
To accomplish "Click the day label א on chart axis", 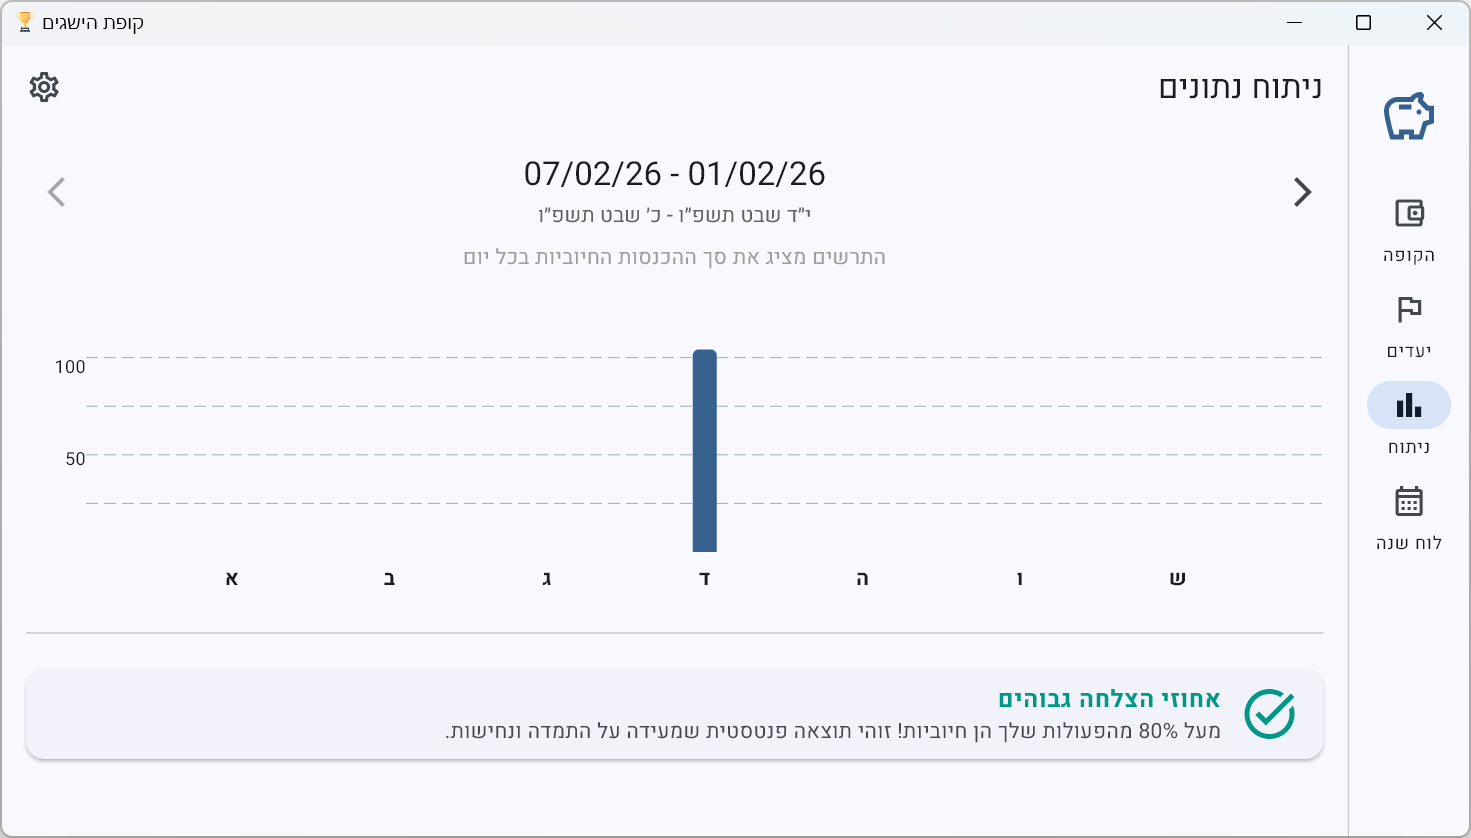I will 232,578.
